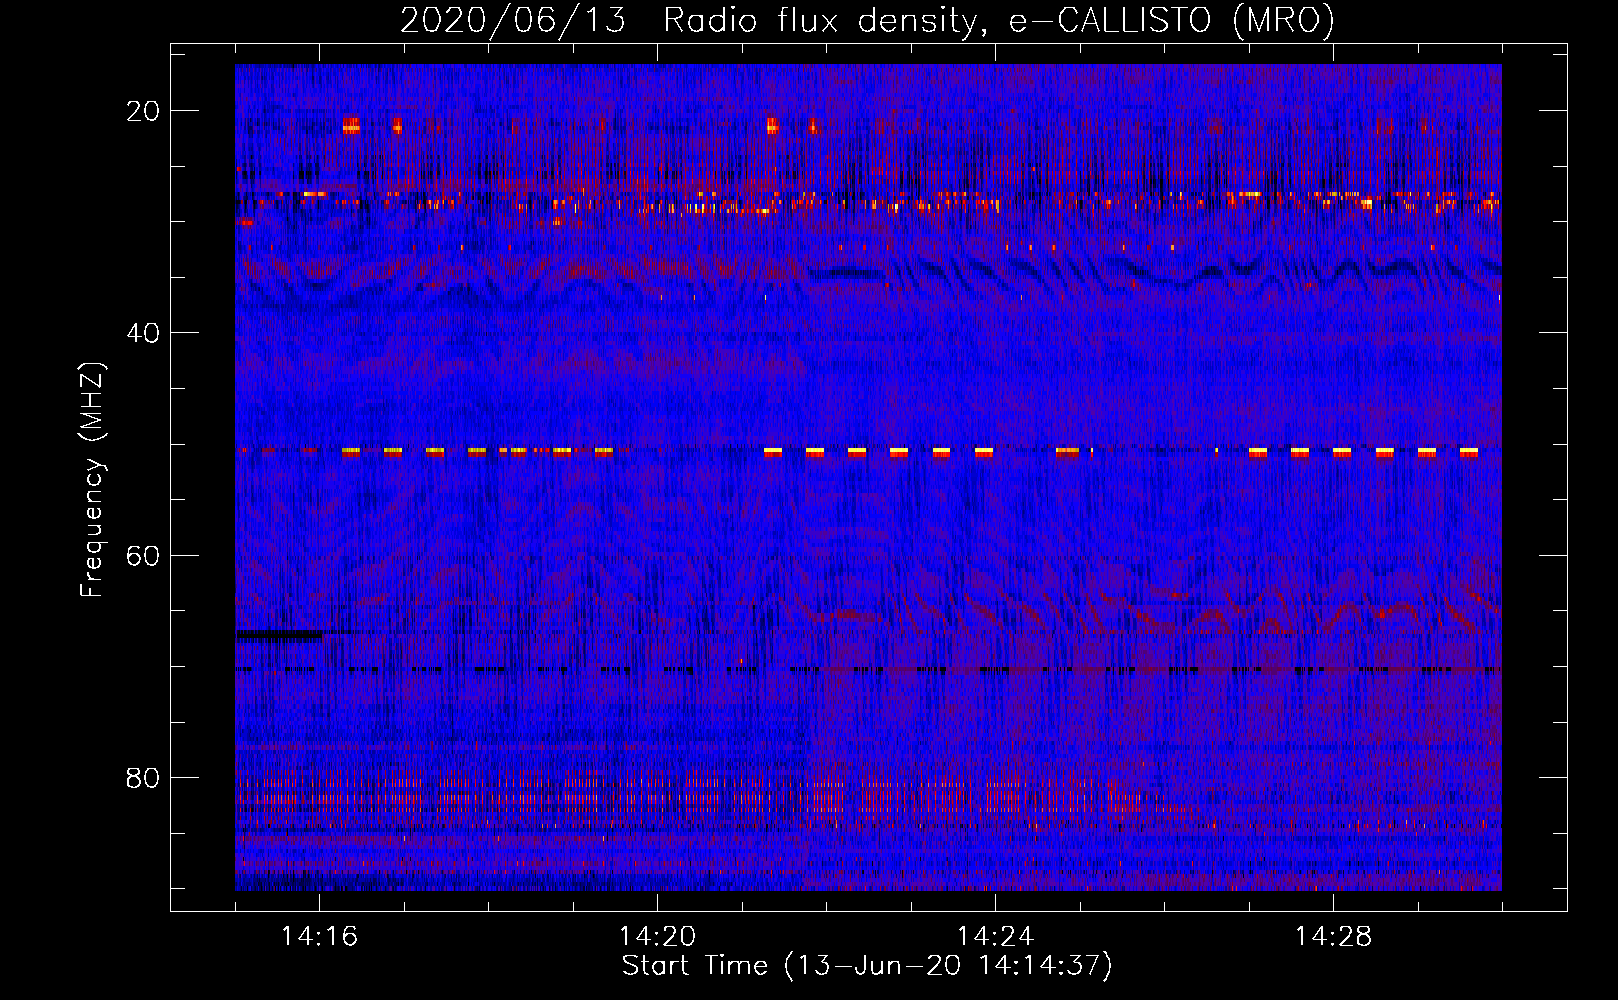Click the first bright dash on the 50 MHz line
Screen dimensions: 1618x1000
click(351, 452)
